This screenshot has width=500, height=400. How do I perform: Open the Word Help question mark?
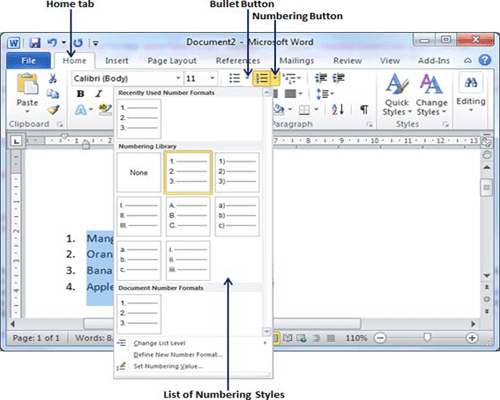(x=485, y=60)
